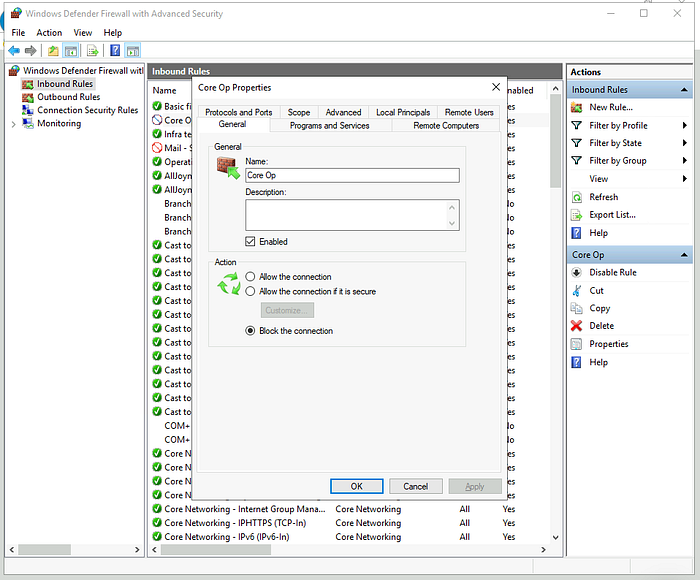Select Outbound Rules in the tree
This screenshot has height=580, width=700.
click(68, 97)
